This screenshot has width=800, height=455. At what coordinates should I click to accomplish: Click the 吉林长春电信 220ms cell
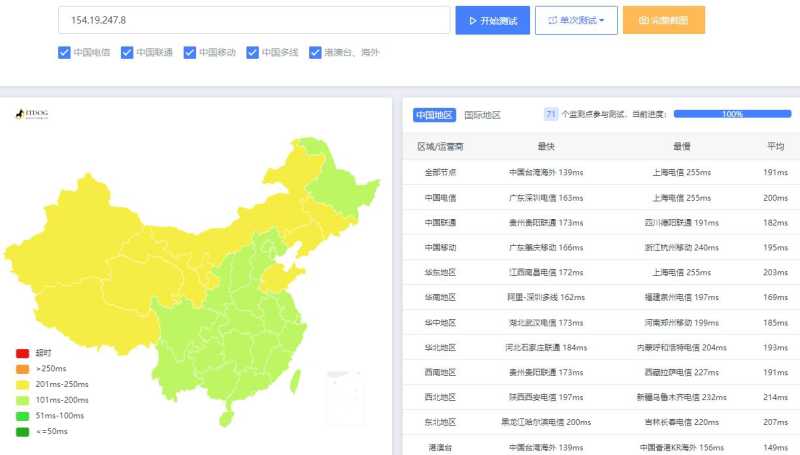[x=682, y=422]
